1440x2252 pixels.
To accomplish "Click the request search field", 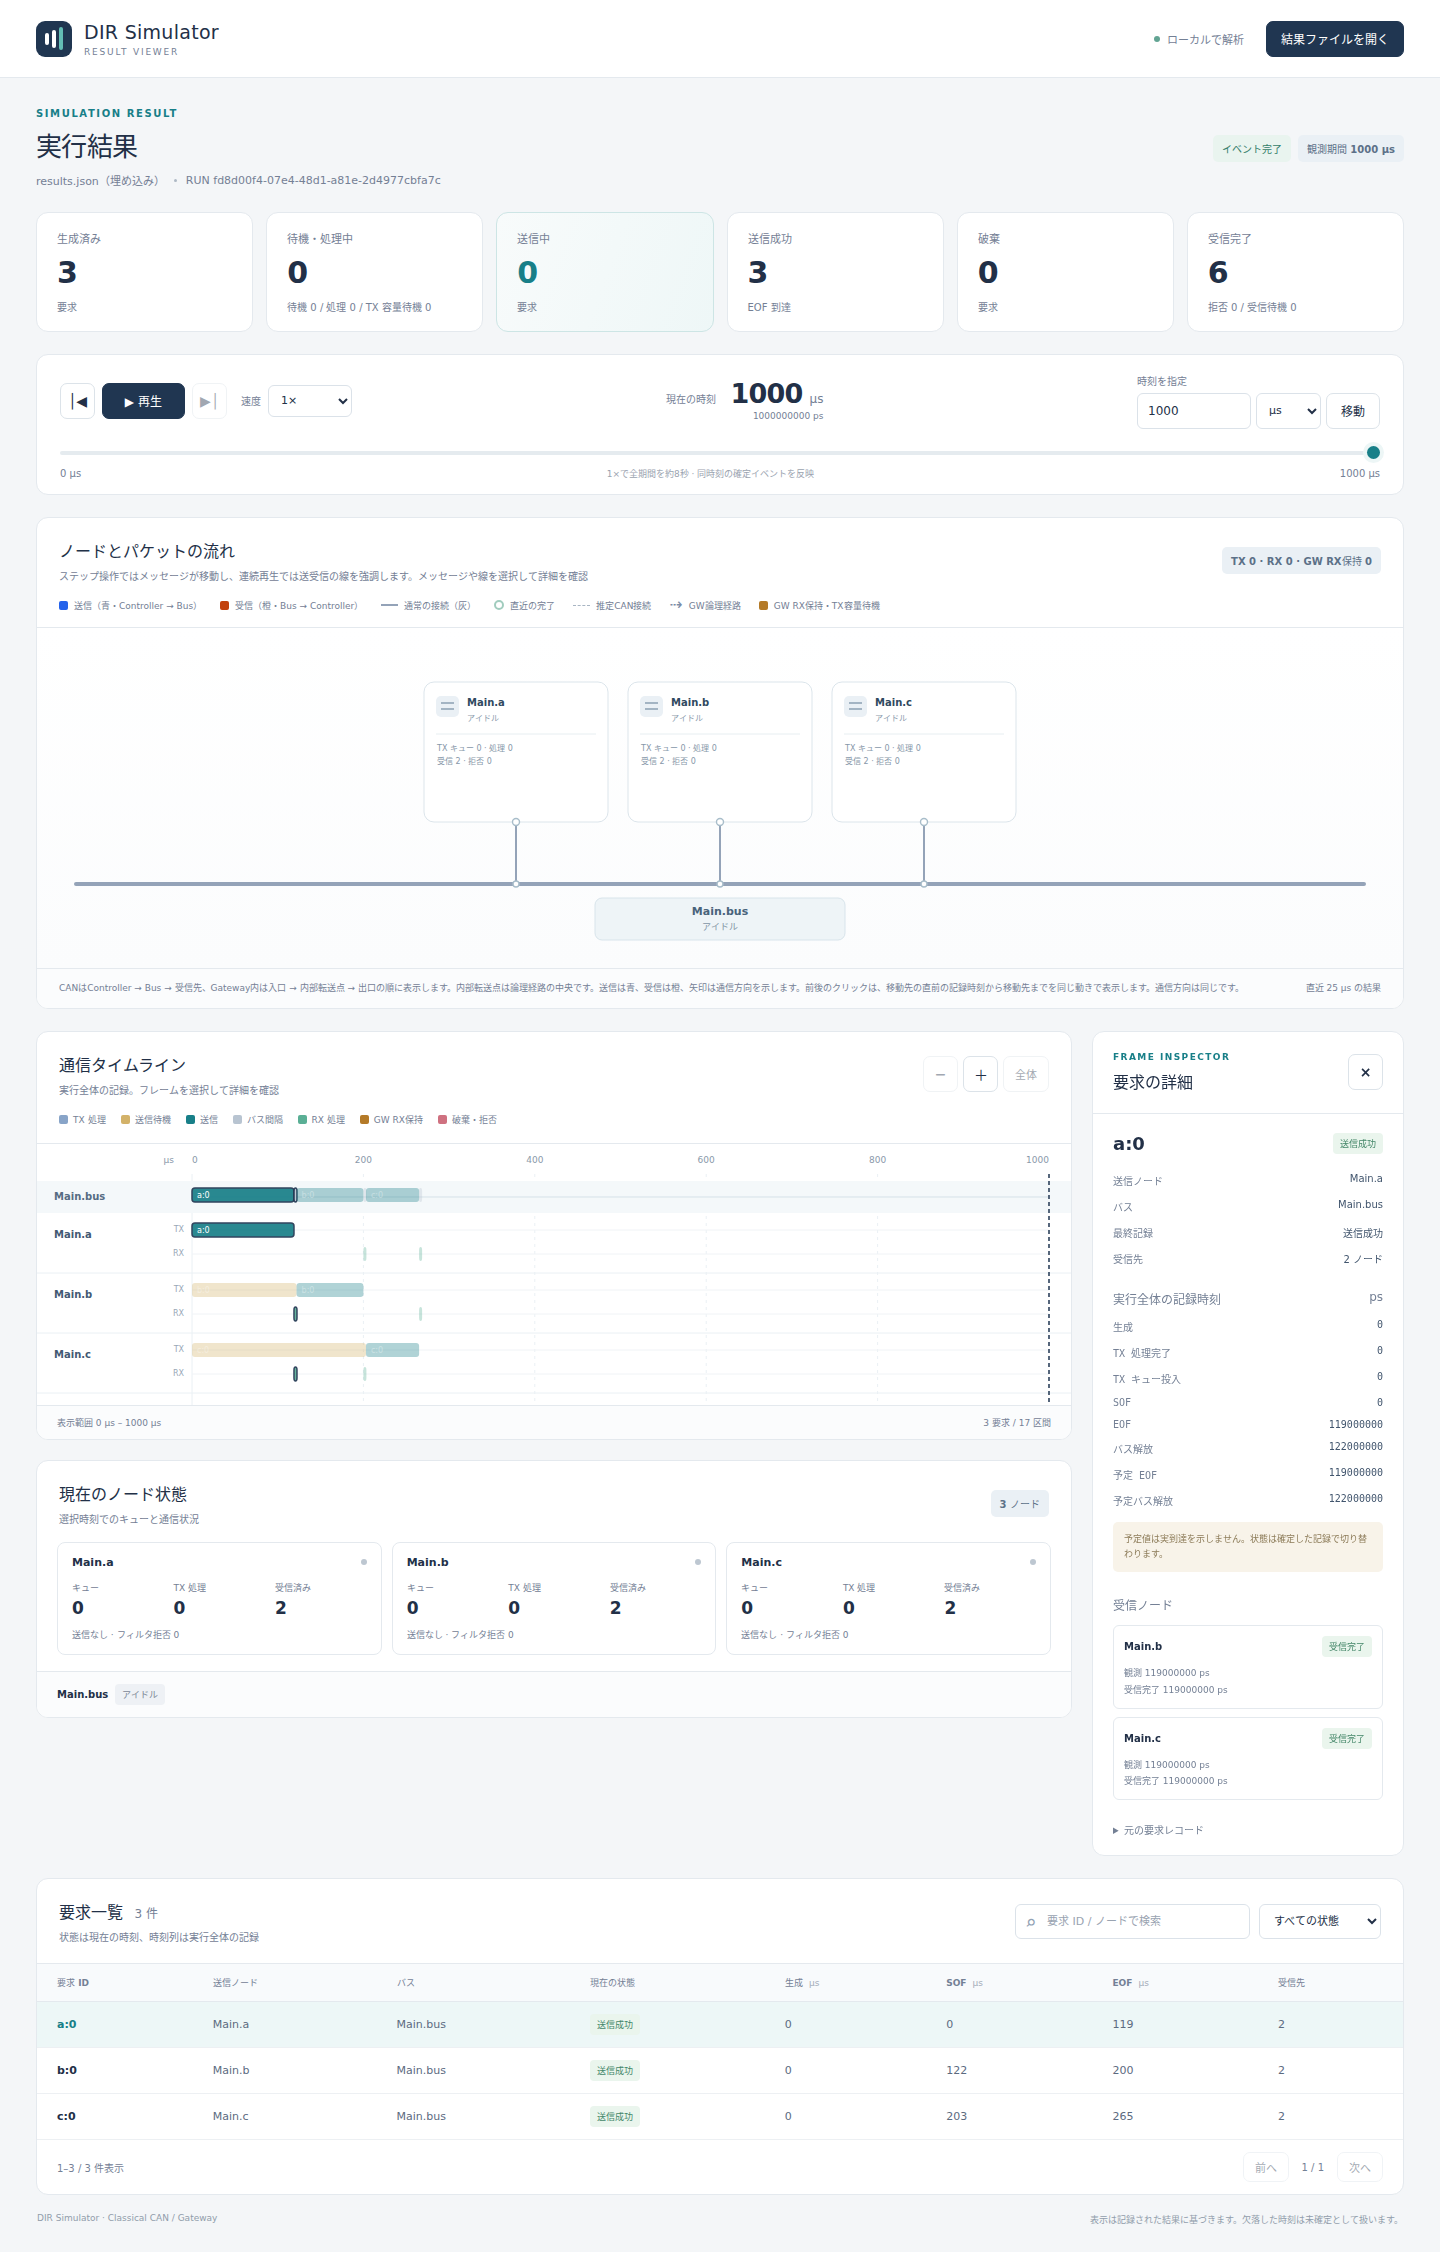I will [1132, 1921].
